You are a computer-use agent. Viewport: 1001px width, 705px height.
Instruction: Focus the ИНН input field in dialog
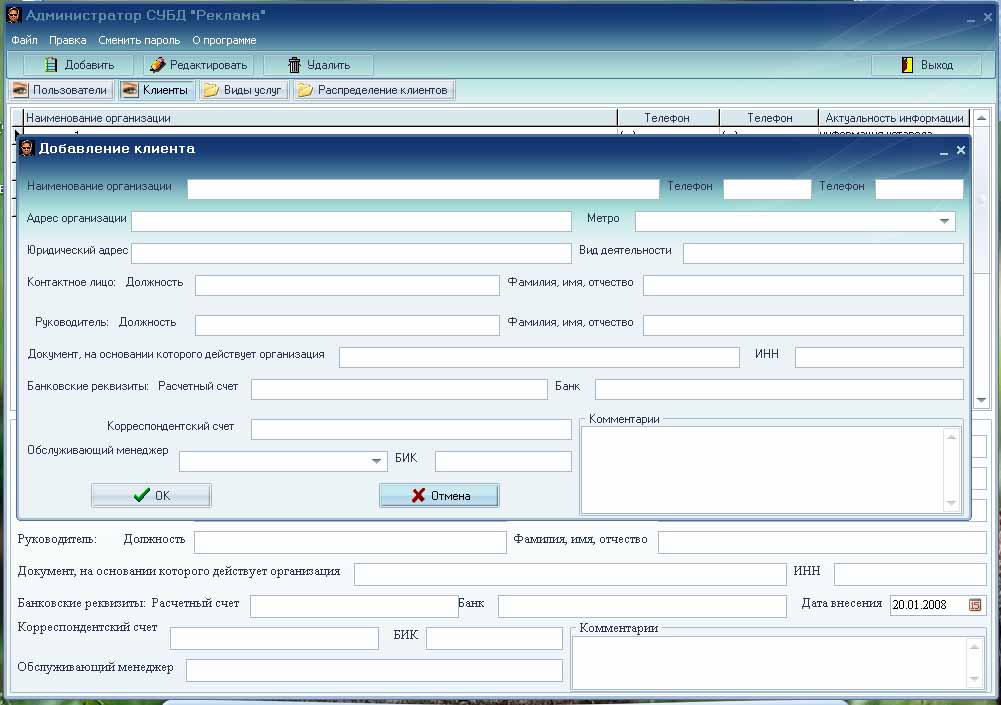(x=879, y=358)
